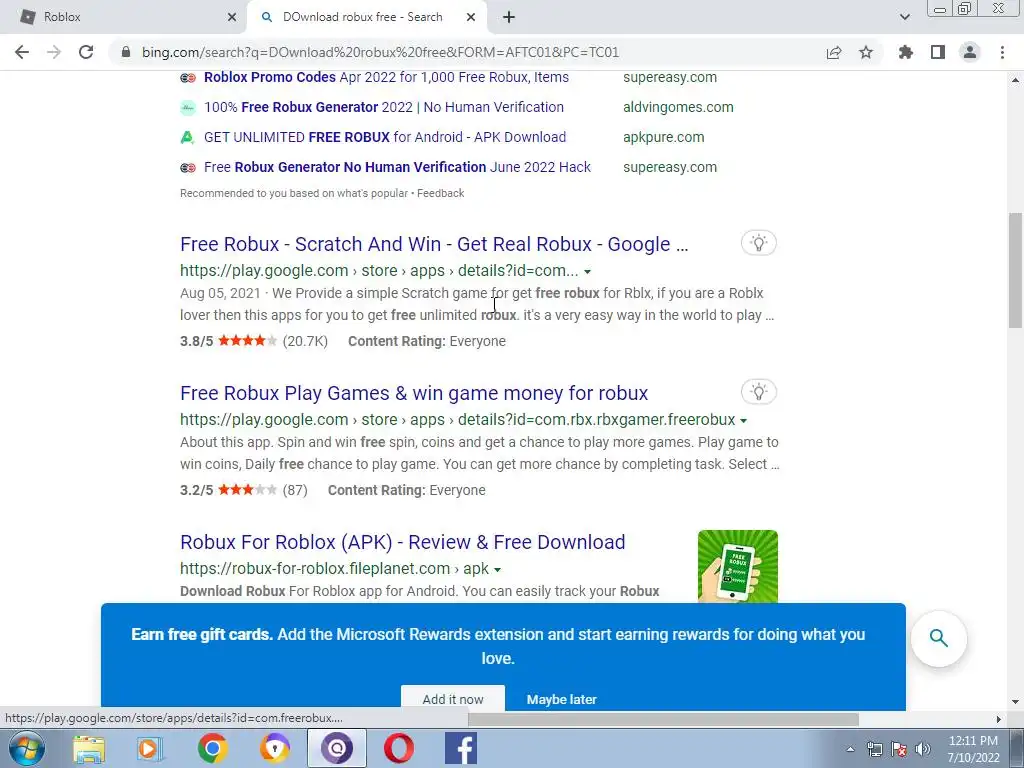Click the (20.7K) review count
Screen dimensions: 1024x768
(x=305, y=341)
